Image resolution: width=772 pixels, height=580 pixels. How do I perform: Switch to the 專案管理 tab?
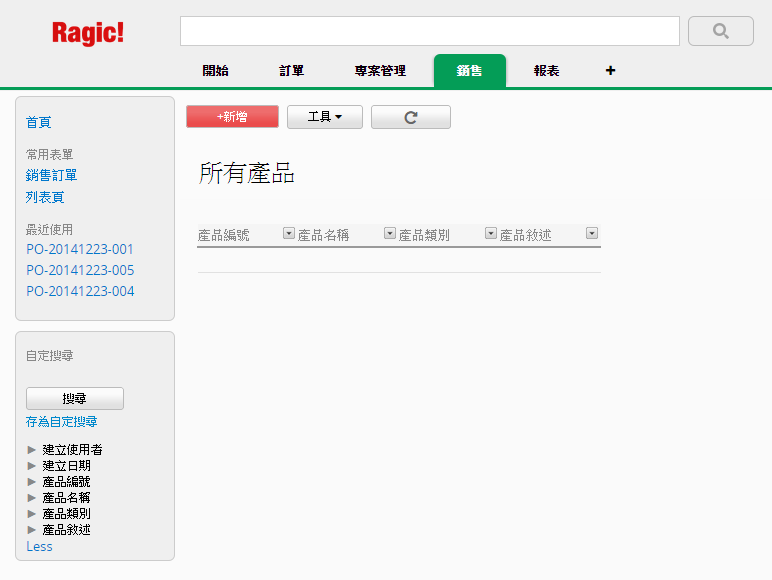point(380,71)
